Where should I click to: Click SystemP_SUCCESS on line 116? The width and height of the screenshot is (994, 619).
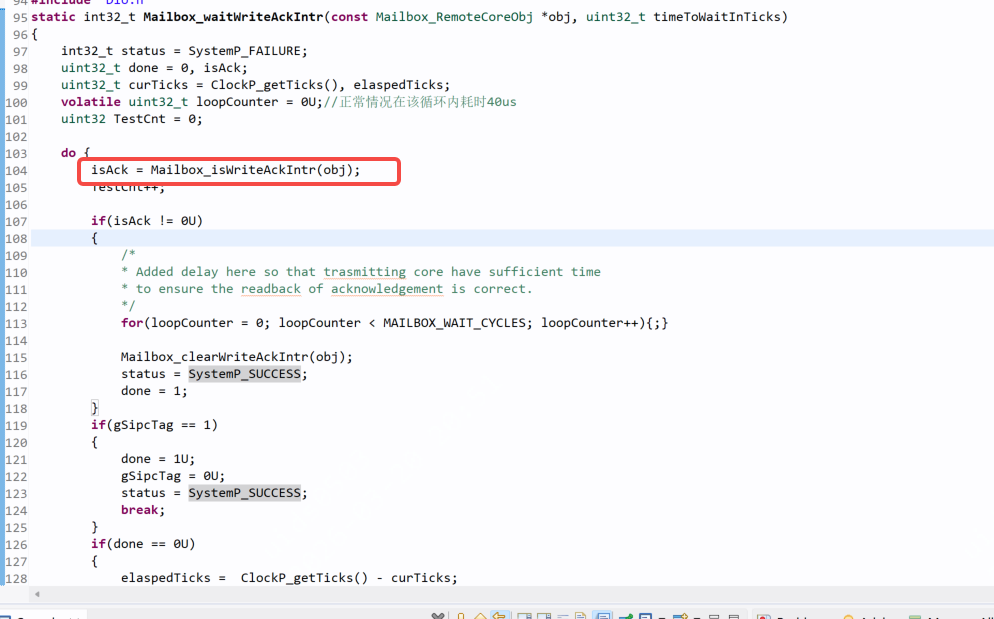[244, 374]
